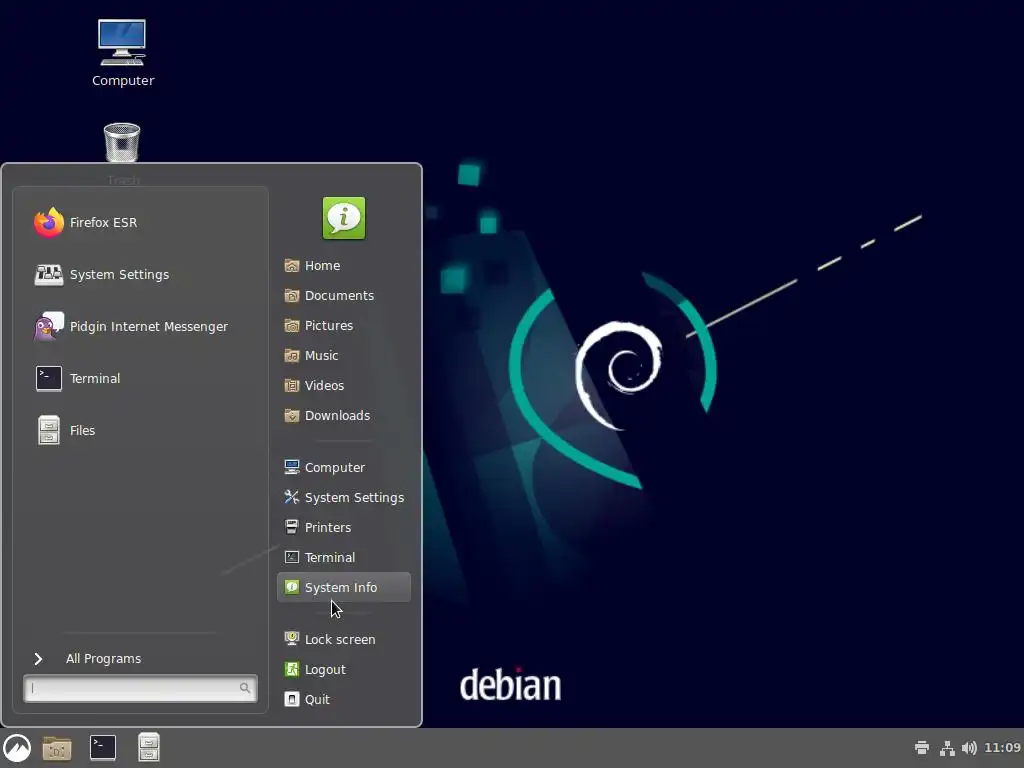This screenshot has width=1024, height=768.
Task: Select System Info menu entry
Action: [x=344, y=588]
